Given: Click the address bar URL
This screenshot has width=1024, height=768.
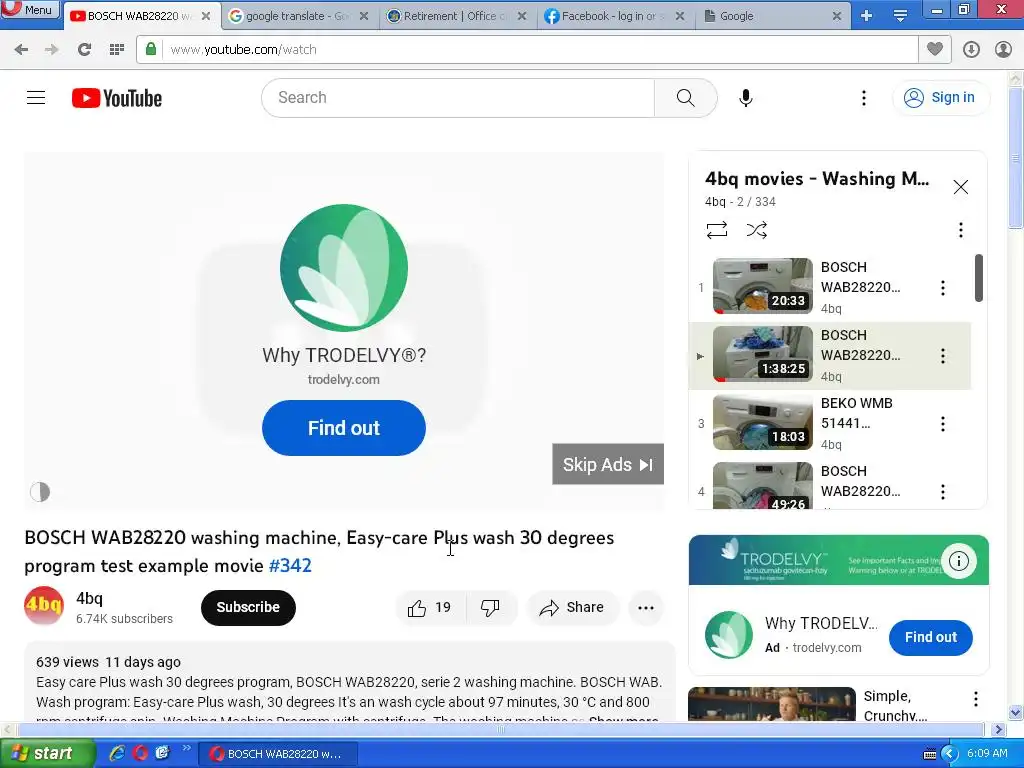Looking at the screenshot, I should point(244,50).
